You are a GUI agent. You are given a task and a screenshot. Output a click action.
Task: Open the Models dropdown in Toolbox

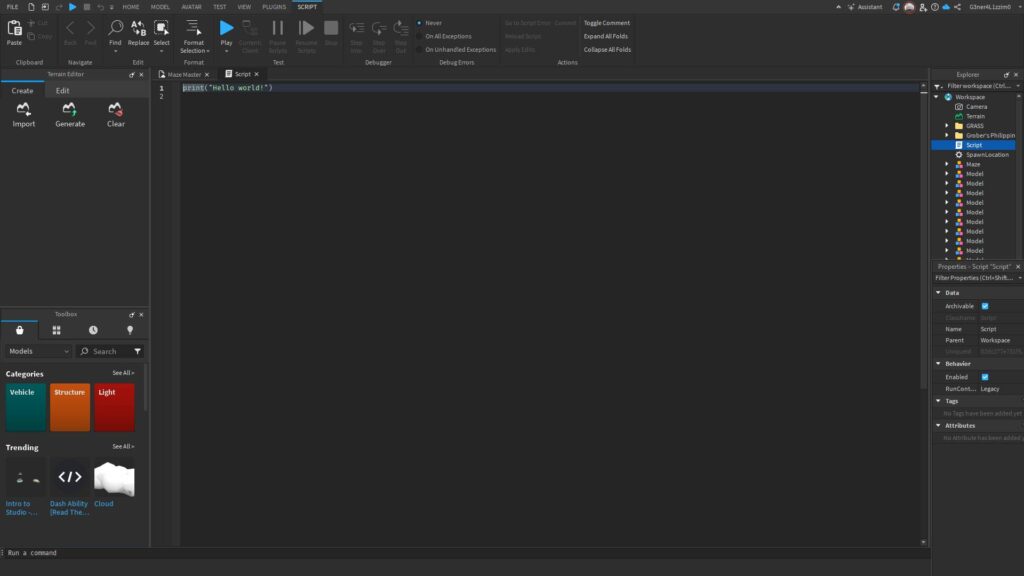[x=37, y=351]
